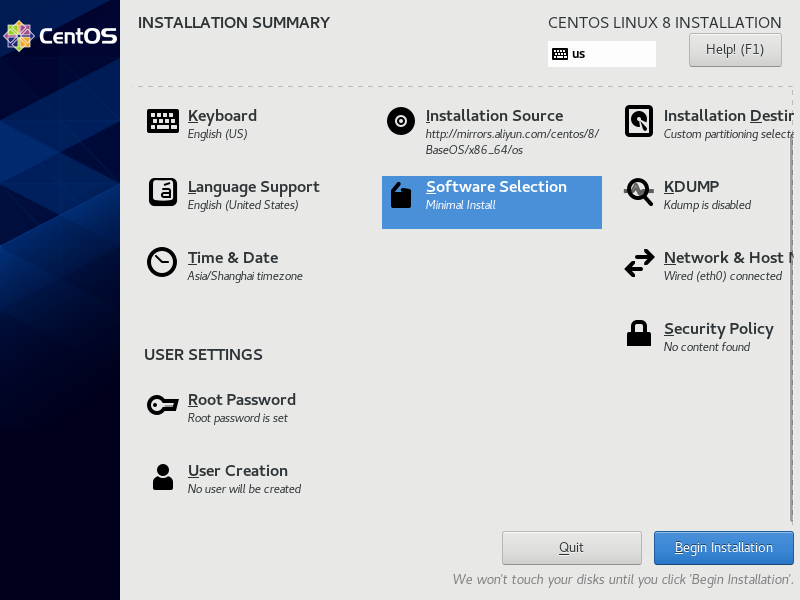
Task: Click the Time & Date clock icon
Action: click(x=162, y=262)
